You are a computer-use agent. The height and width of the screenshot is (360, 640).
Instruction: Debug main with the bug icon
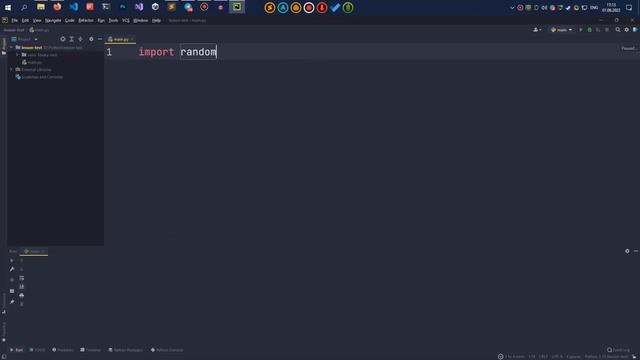click(x=589, y=30)
